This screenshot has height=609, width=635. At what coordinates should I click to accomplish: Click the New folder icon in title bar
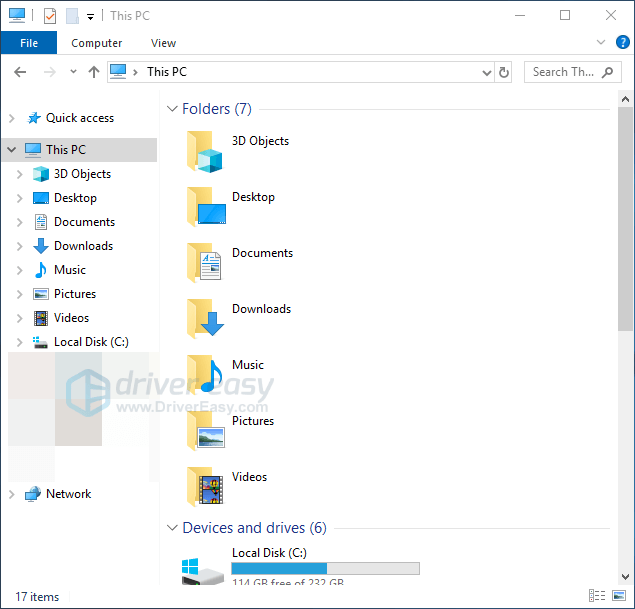coord(72,16)
